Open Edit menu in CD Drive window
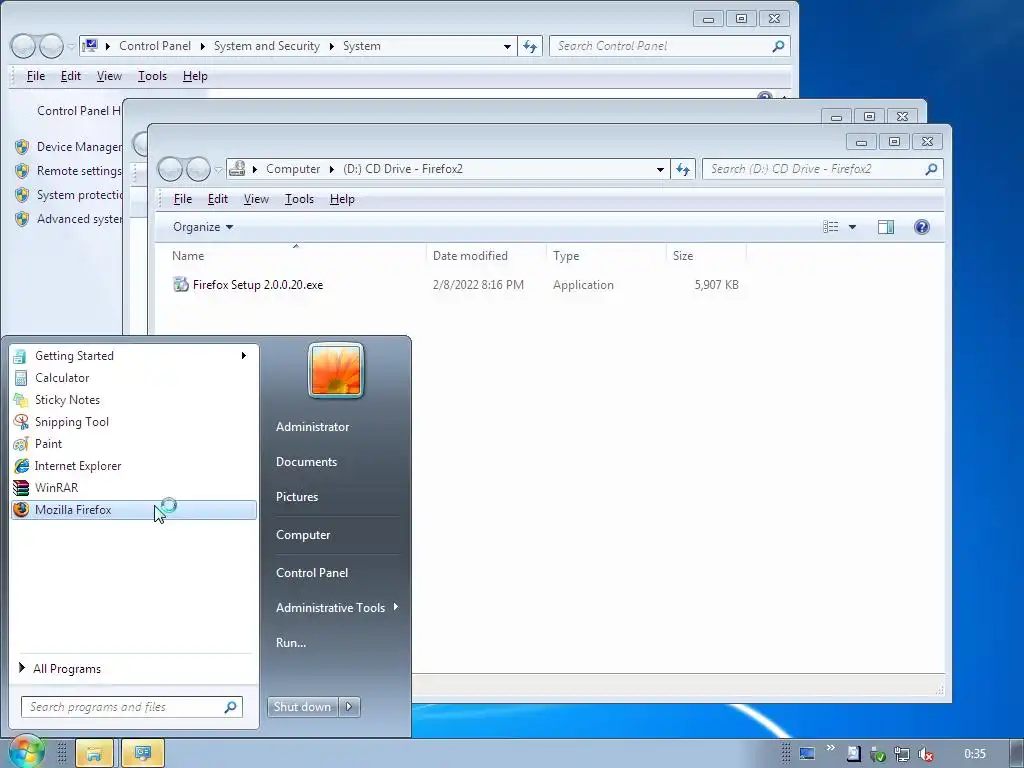This screenshot has height=768, width=1024. coord(217,199)
